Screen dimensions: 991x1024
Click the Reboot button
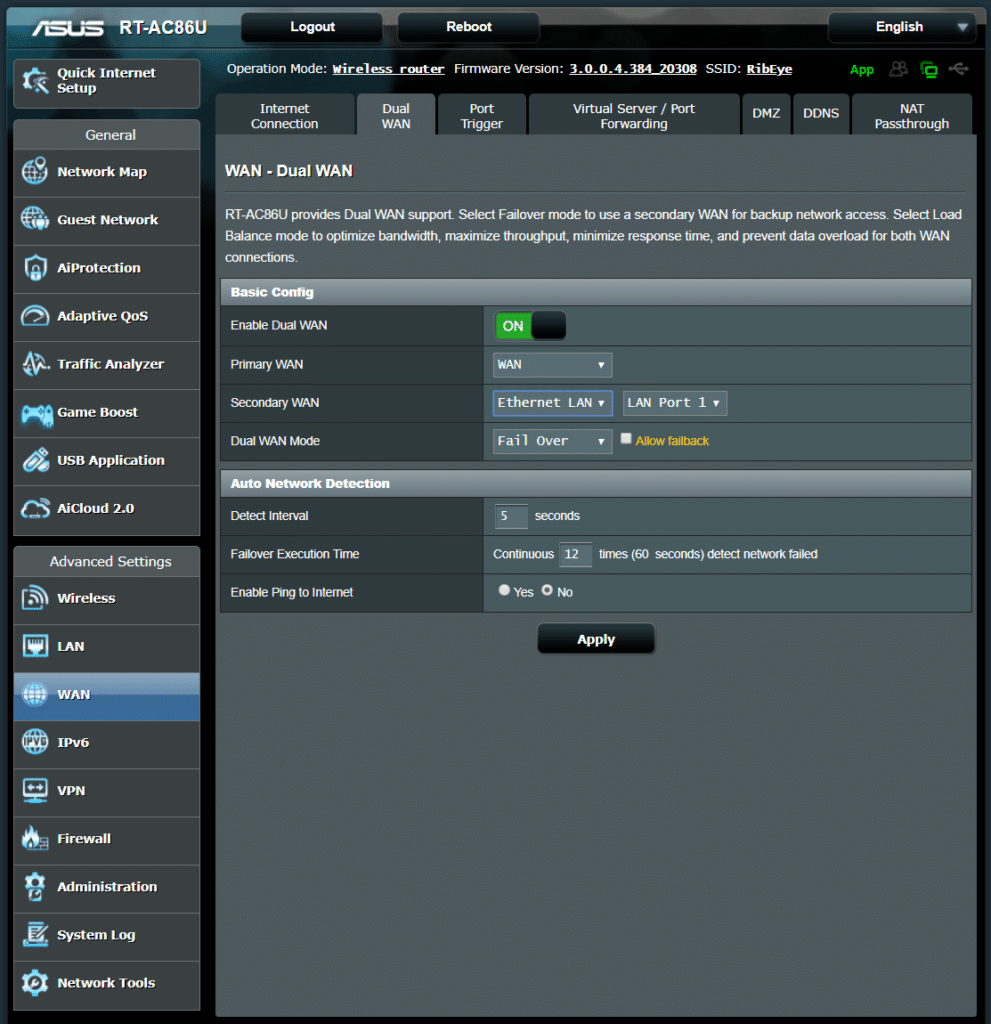[x=468, y=27]
